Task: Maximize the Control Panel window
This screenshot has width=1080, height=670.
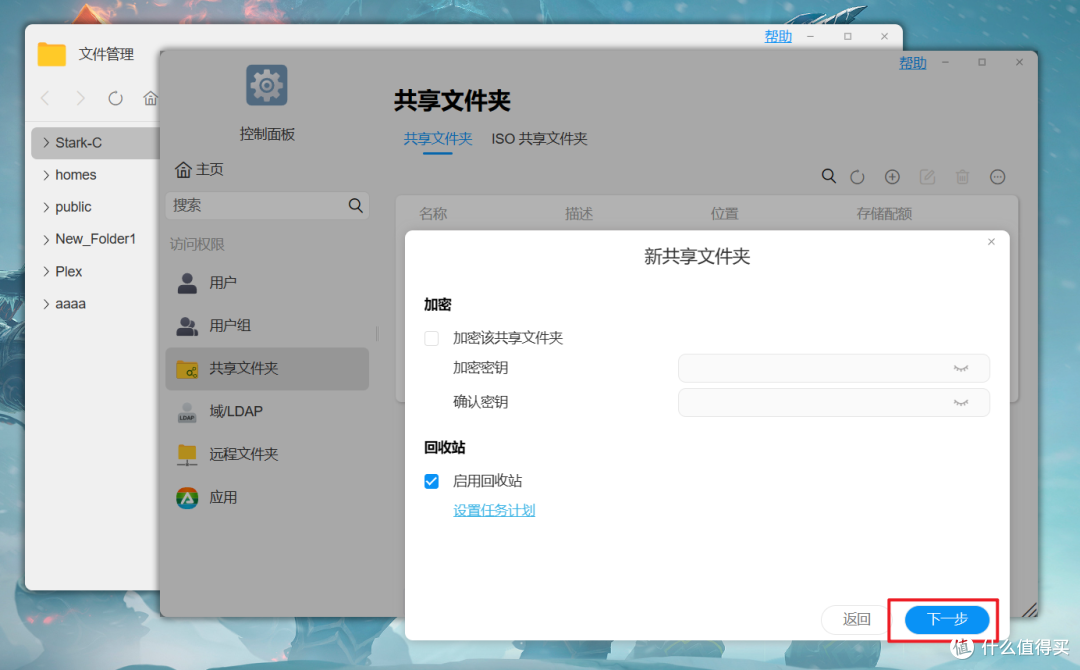Action: click(982, 62)
